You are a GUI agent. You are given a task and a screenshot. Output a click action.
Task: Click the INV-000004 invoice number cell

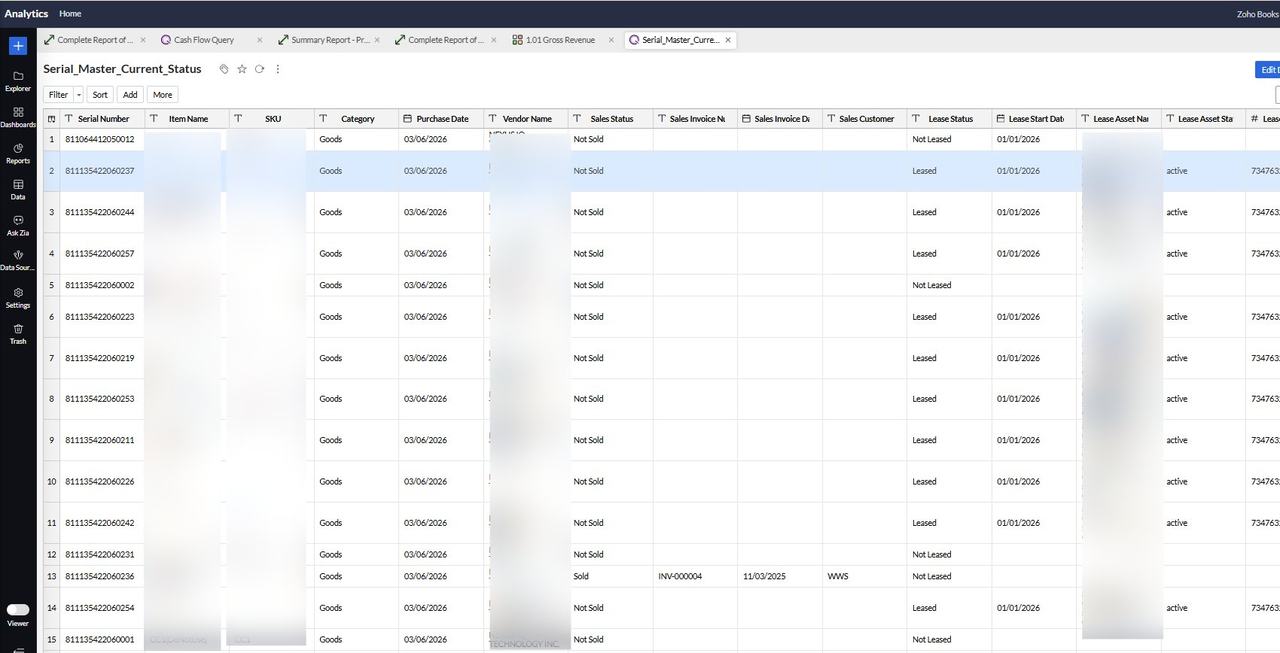pyautogui.click(x=695, y=576)
